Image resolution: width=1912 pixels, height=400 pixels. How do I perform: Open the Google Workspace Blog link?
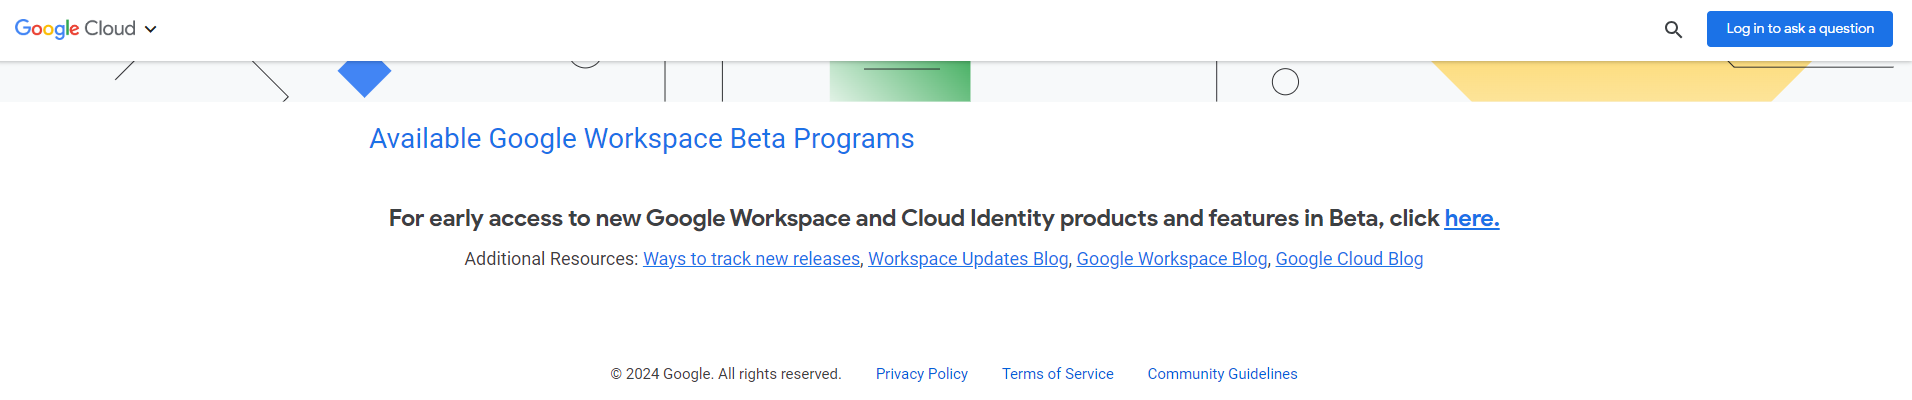(x=1172, y=259)
